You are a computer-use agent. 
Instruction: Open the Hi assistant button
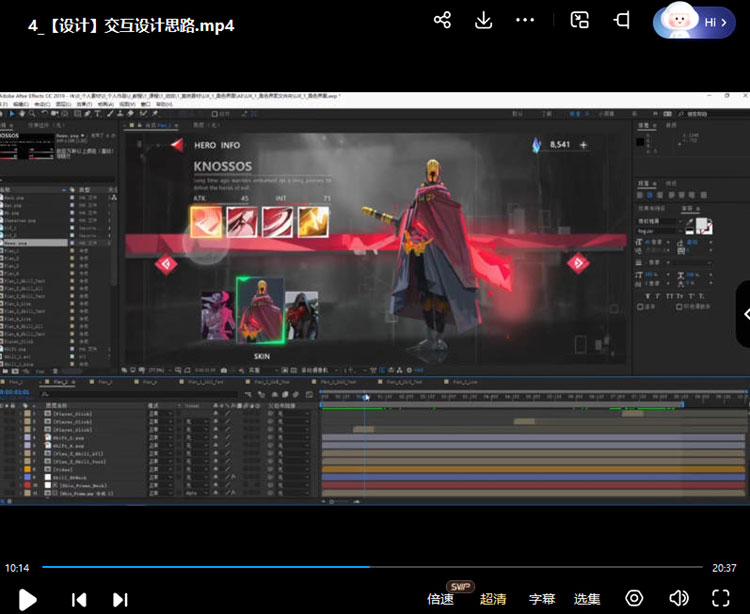tap(694, 22)
